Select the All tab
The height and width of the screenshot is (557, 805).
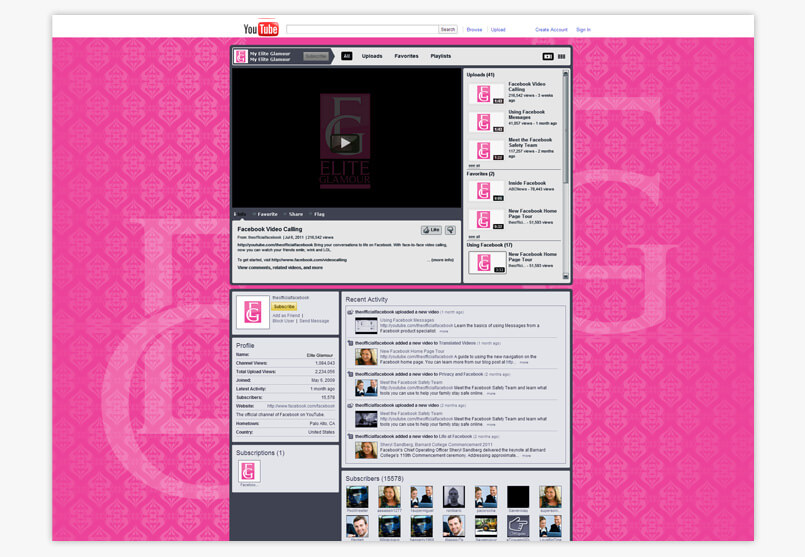click(347, 56)
